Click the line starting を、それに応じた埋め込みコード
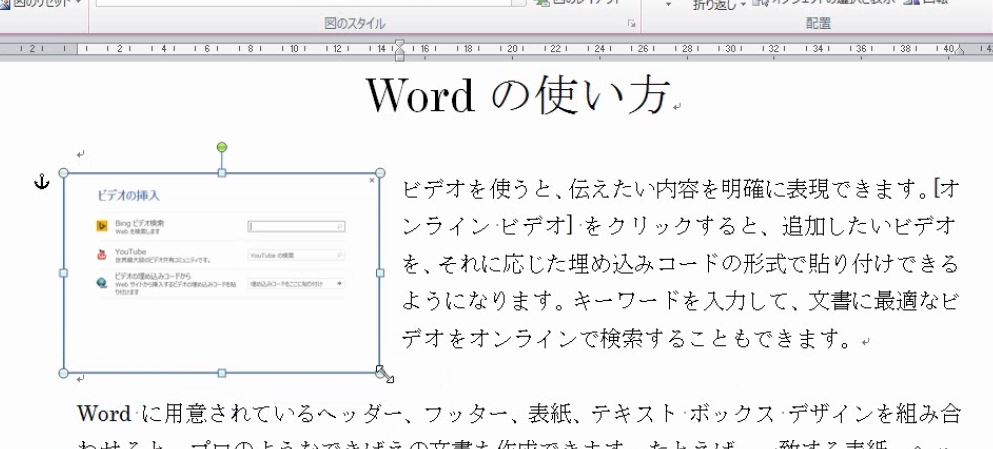Viewport: 993px width, 449px height. (680, 263)
